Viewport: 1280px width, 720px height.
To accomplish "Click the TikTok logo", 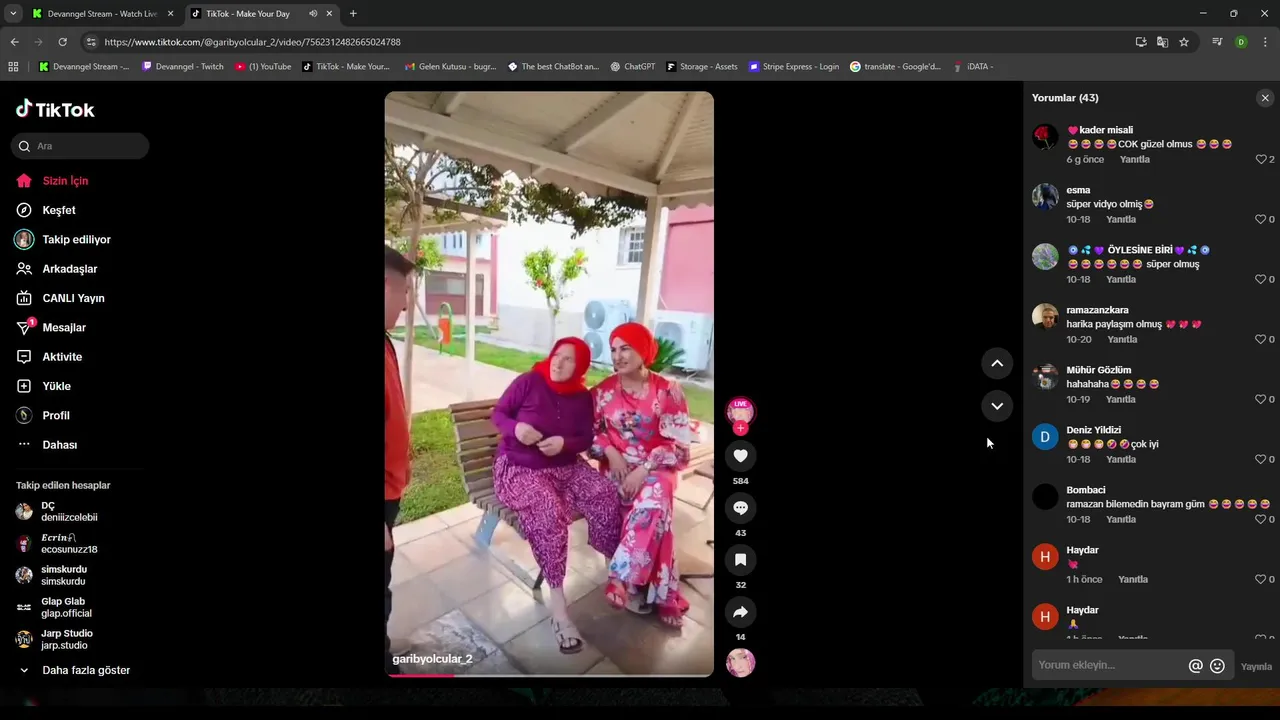I will [x=55, y=109].
